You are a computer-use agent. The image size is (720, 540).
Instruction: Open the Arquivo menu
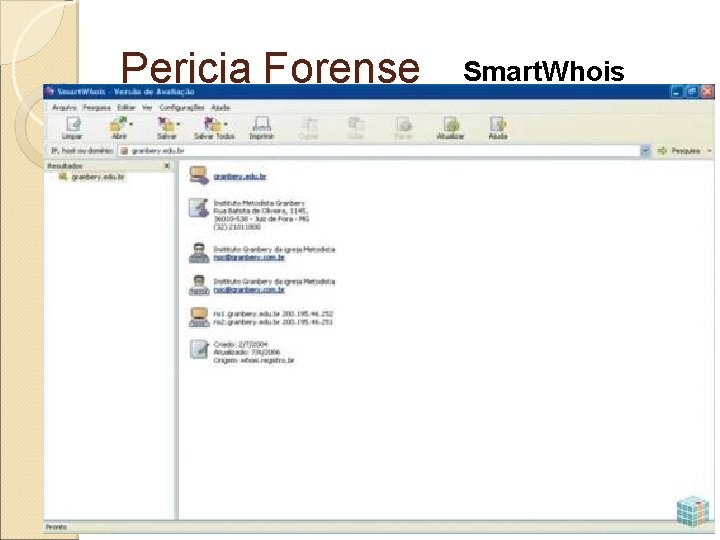64,107
